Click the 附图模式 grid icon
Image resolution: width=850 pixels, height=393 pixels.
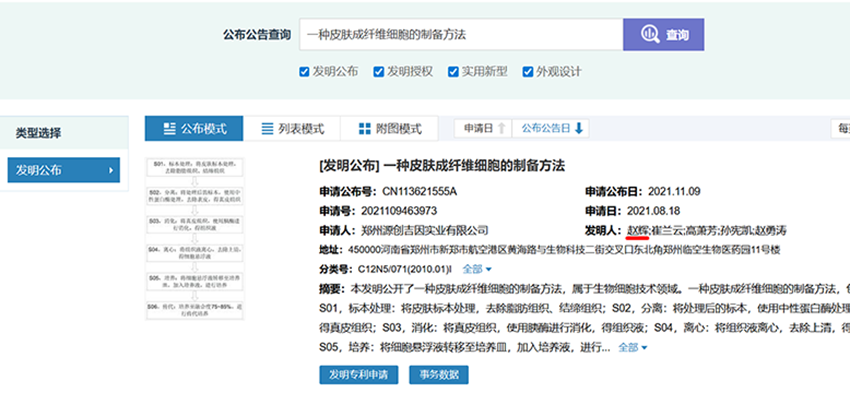click(364, 129)
